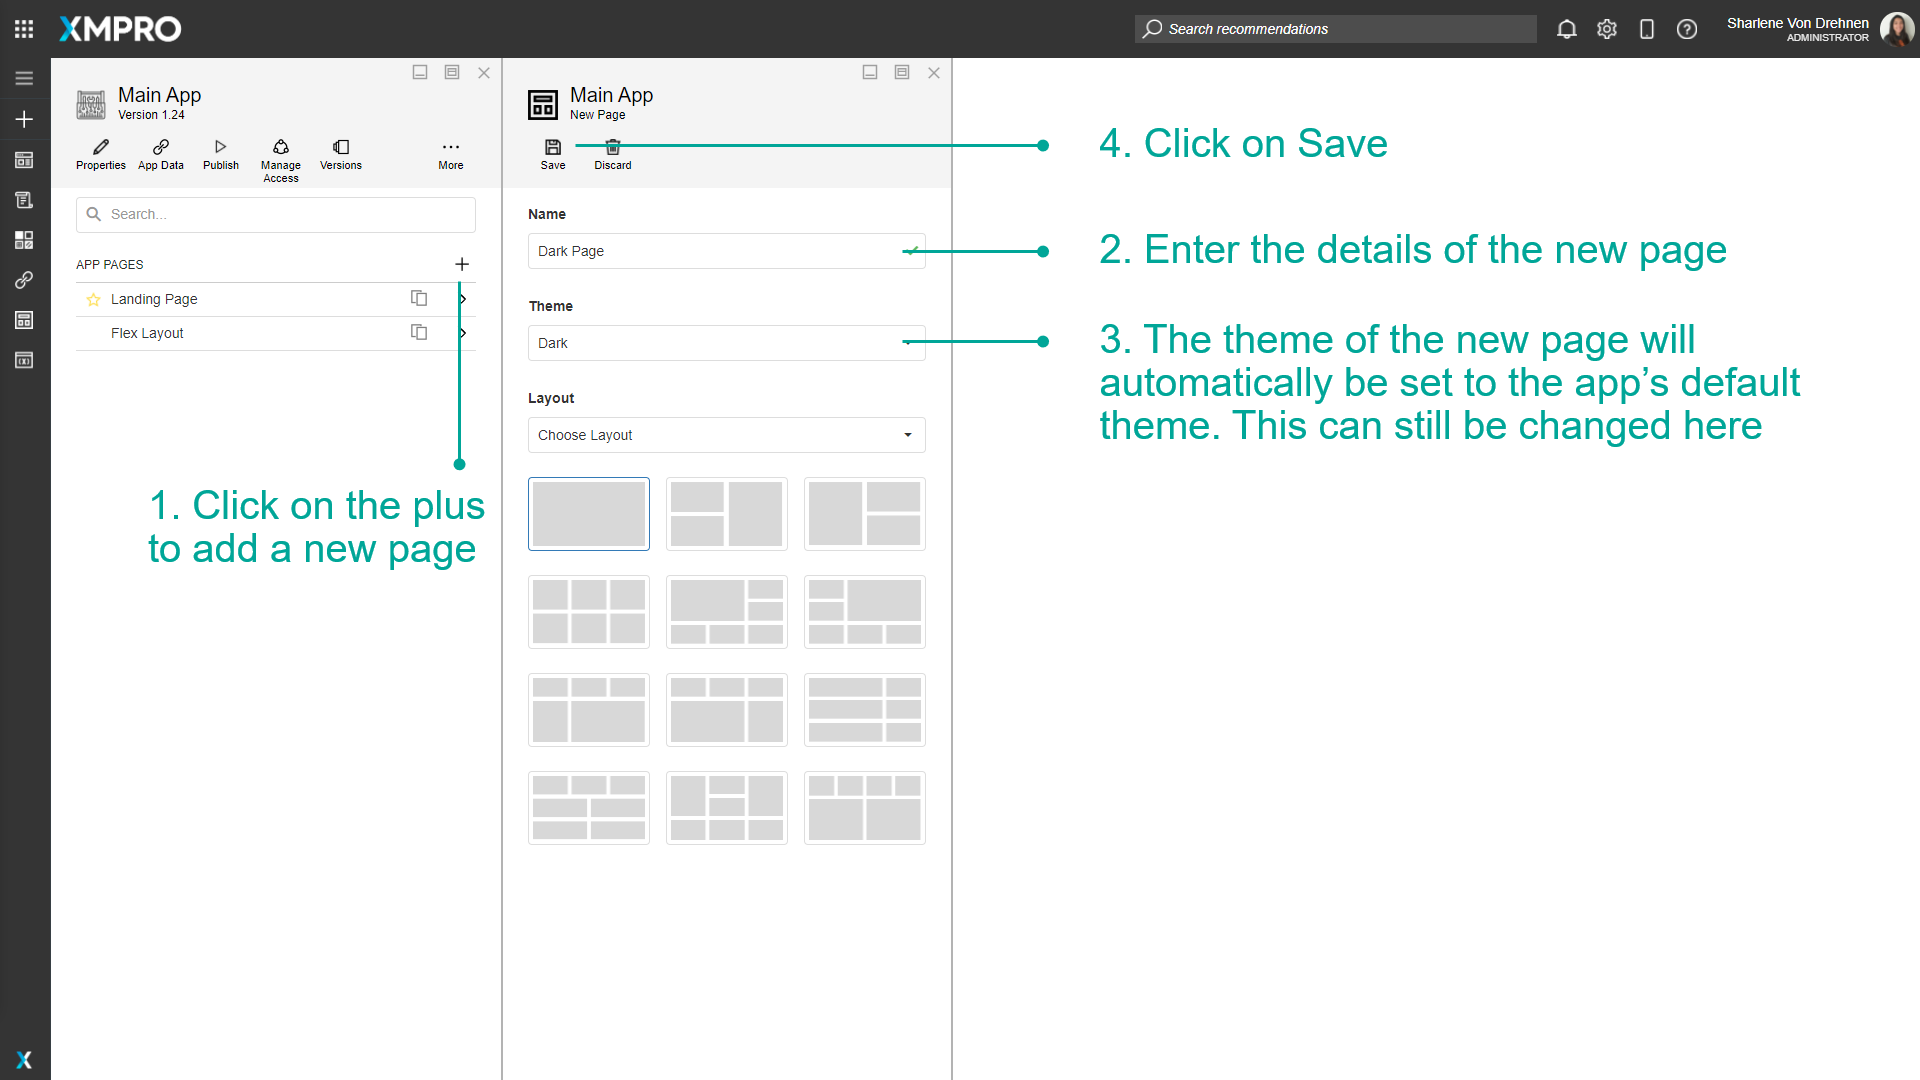This screenshot has height=1080, width=1920.
Task: Duplicate the Landing Page using copy icon
Action: coord(419,298)
